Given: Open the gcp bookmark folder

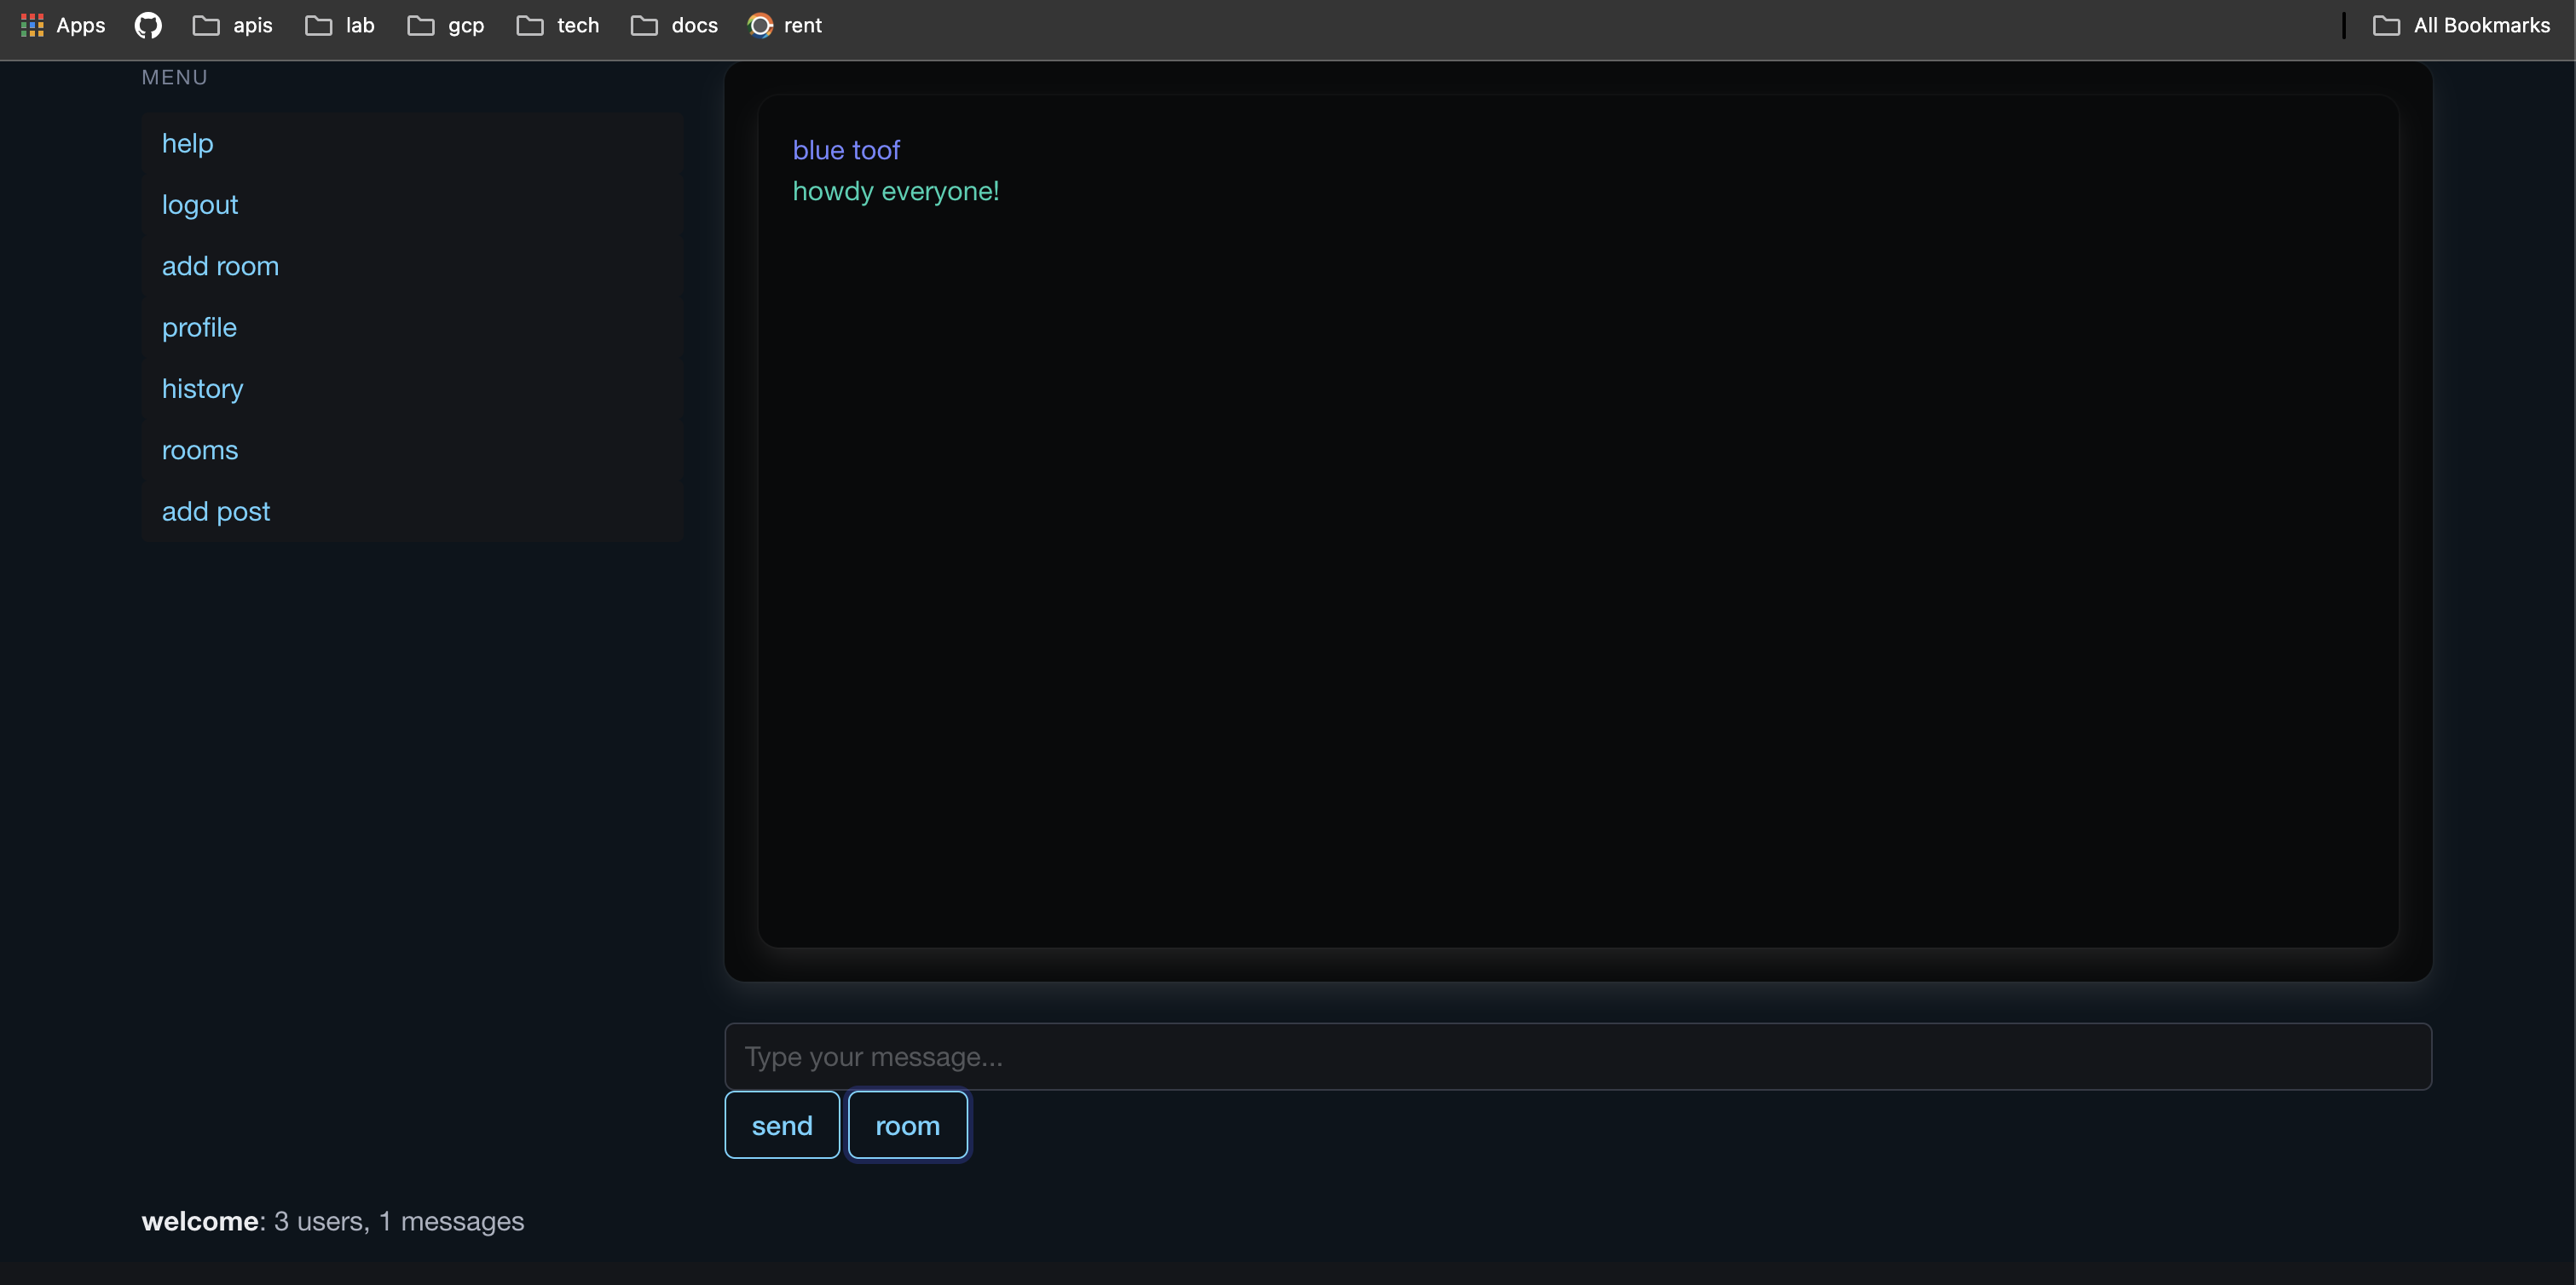Looking at the screenshot, I should click(446, 25).
